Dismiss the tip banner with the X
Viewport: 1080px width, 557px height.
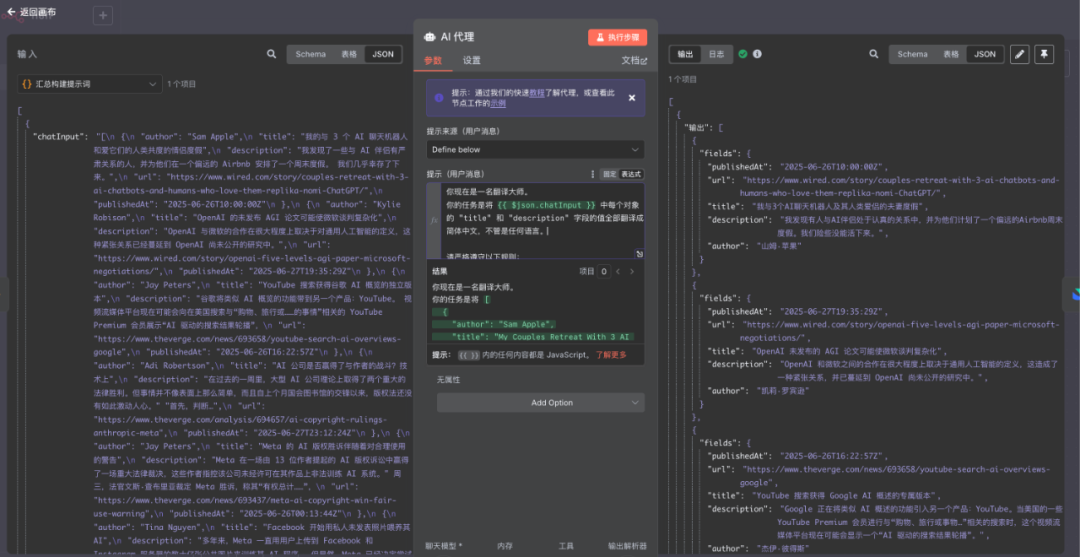(x=632, y=98)
